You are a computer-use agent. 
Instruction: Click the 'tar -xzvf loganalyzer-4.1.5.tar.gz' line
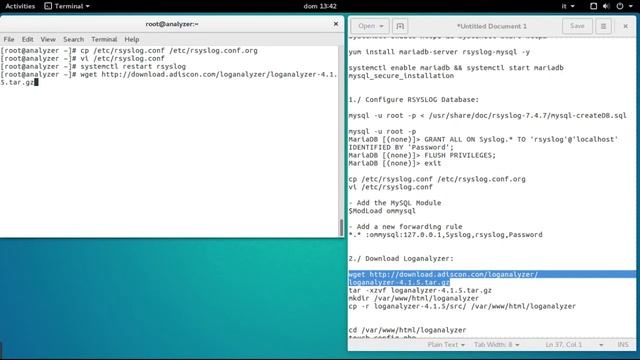(420, 290)
